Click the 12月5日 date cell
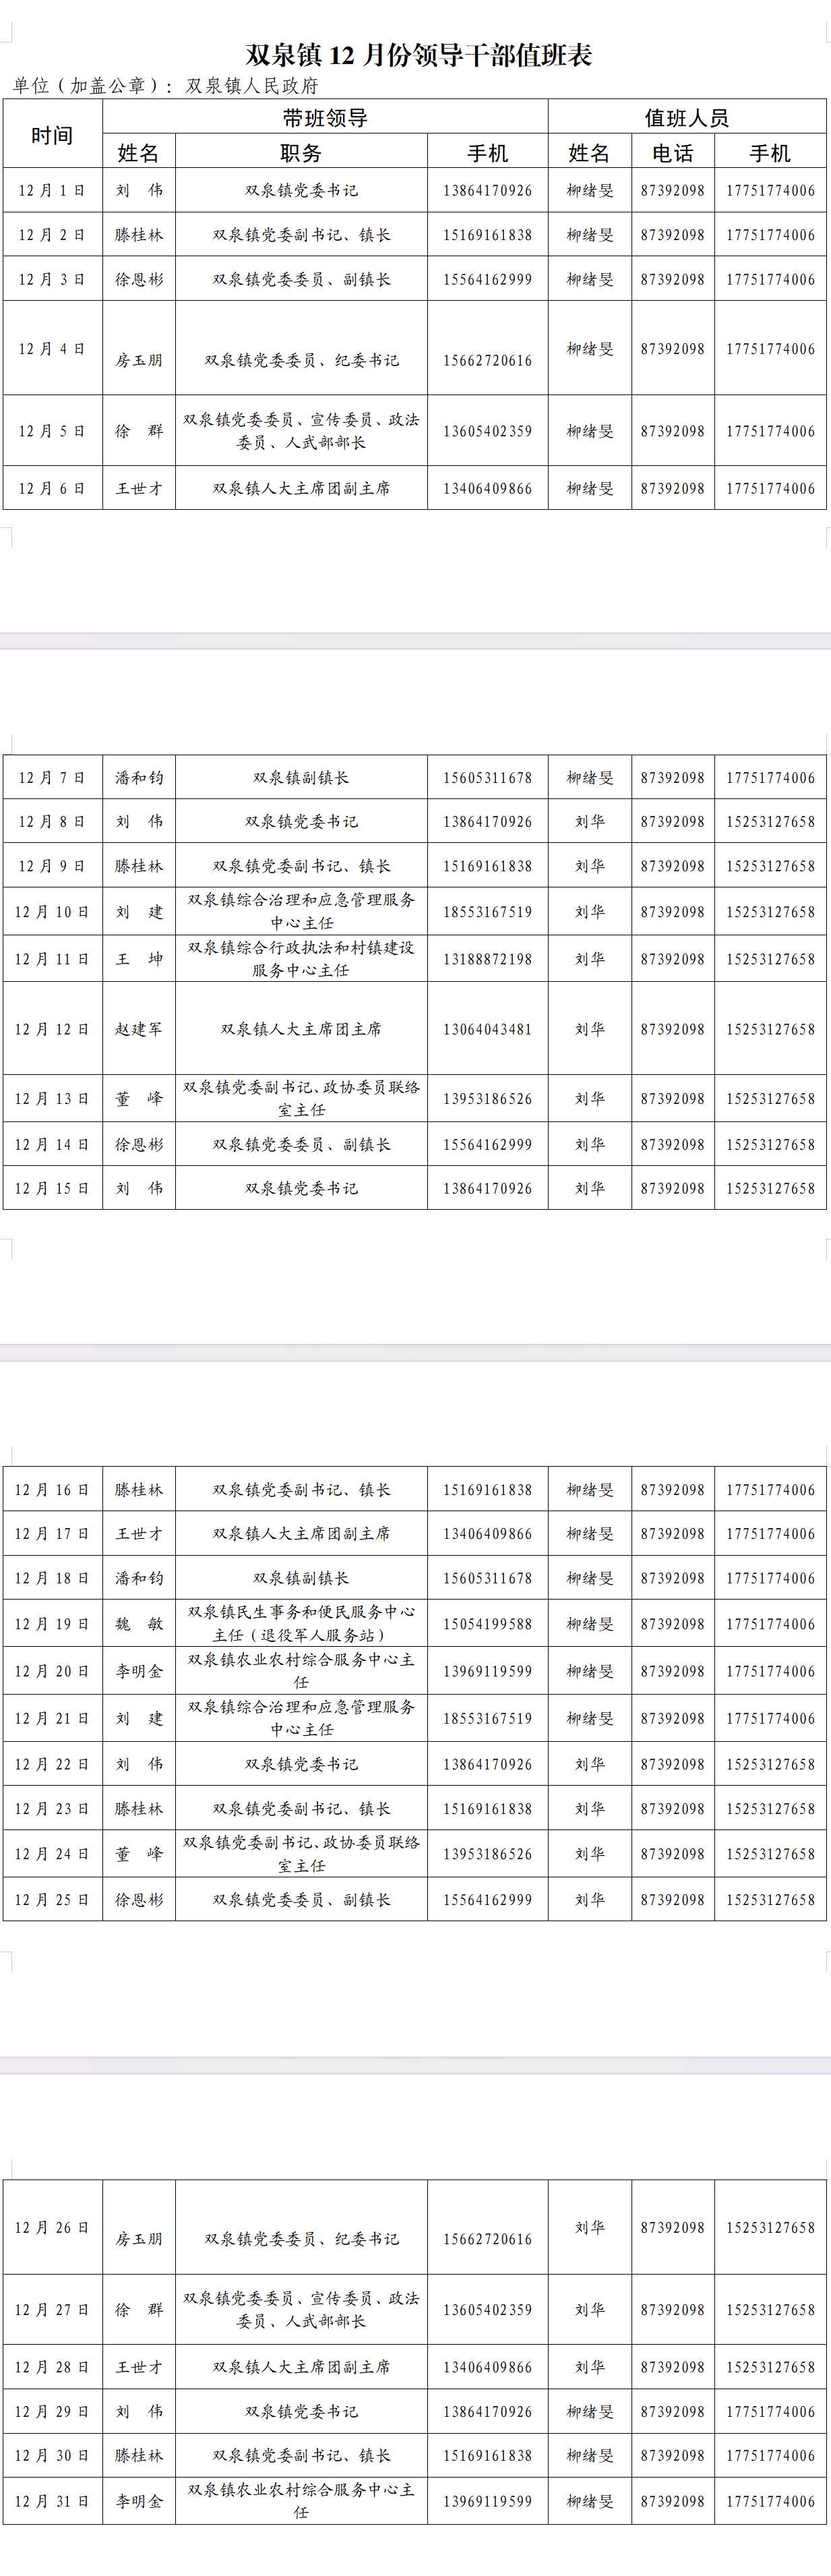The width and height of the screenshot is (831, 2576). pos(52,431)
